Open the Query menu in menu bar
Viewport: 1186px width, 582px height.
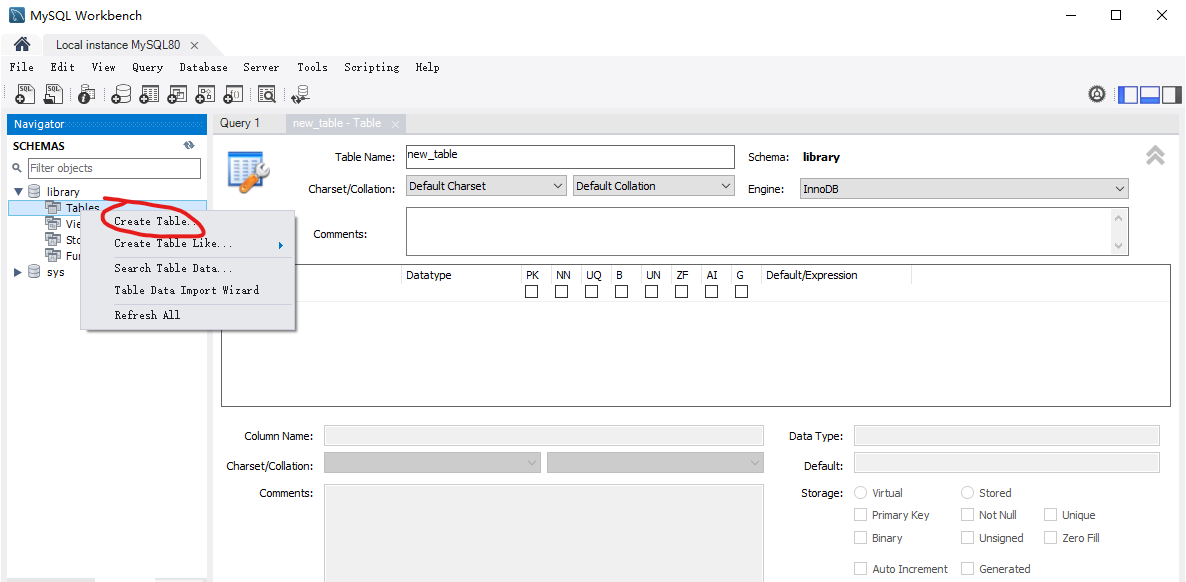tap(147, 67)
